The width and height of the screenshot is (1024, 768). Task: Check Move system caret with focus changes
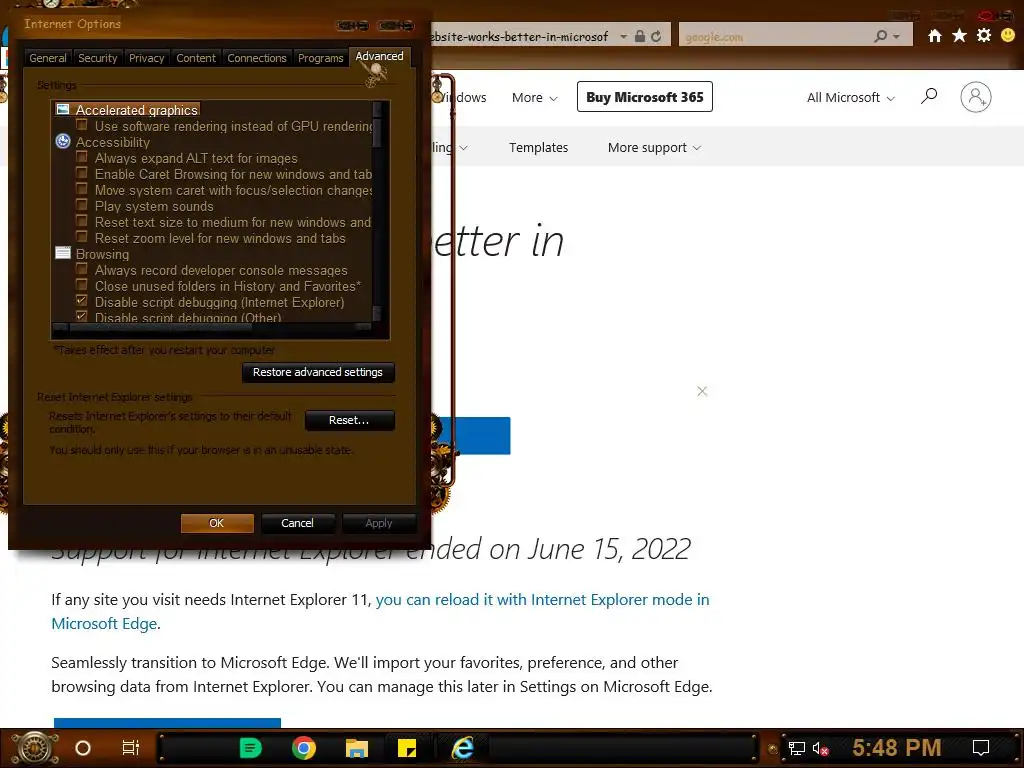[82, 189]
